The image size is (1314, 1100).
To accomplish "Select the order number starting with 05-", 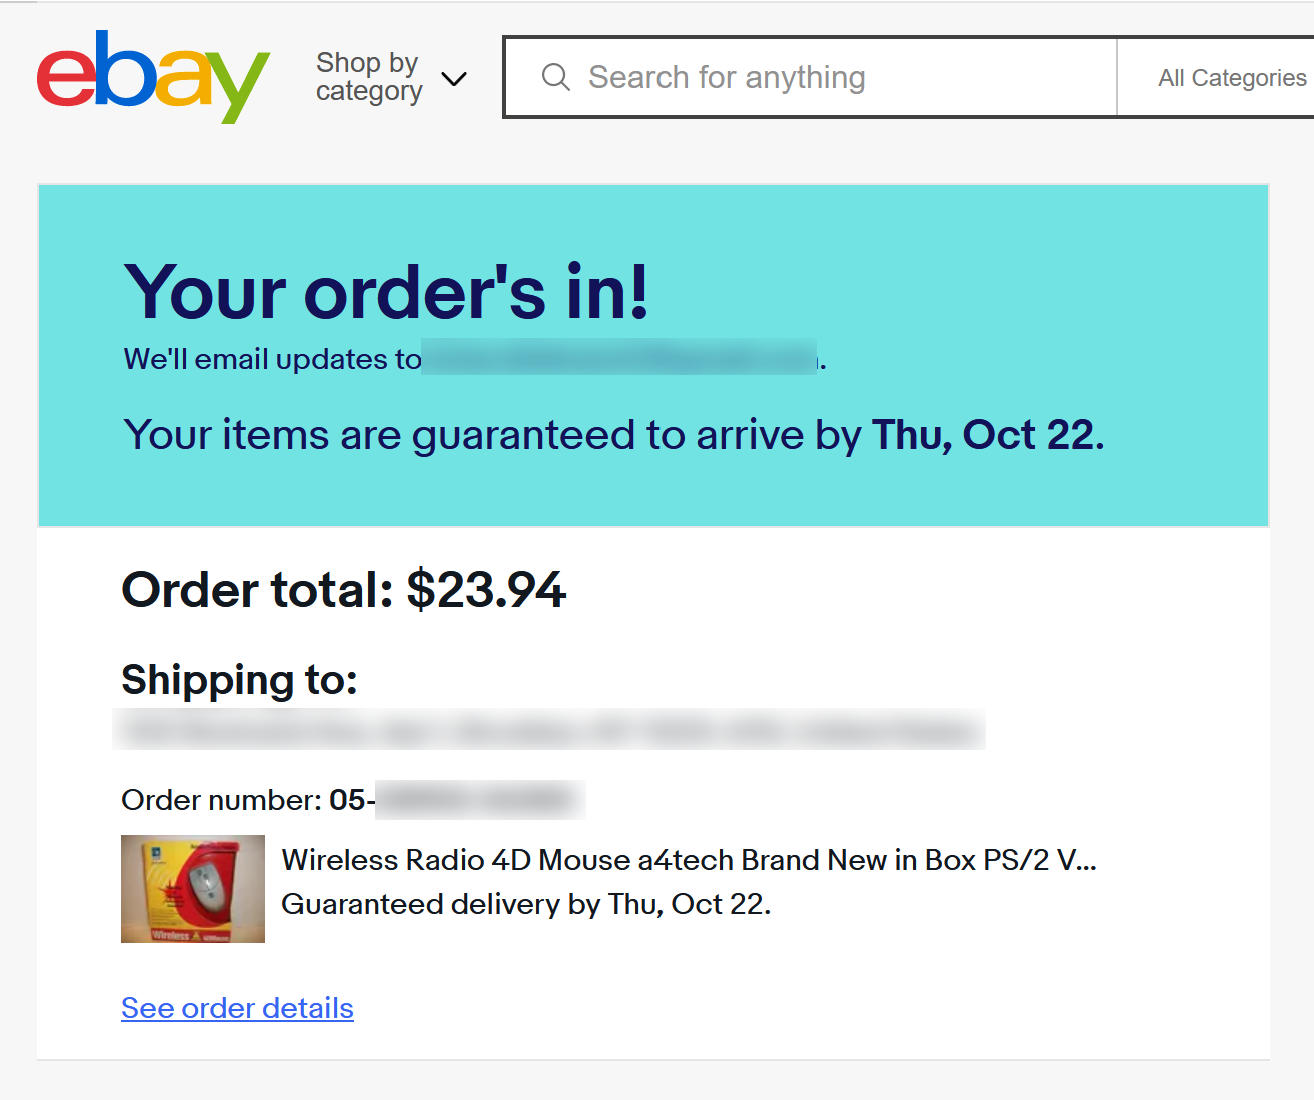I will pos(456,800).
